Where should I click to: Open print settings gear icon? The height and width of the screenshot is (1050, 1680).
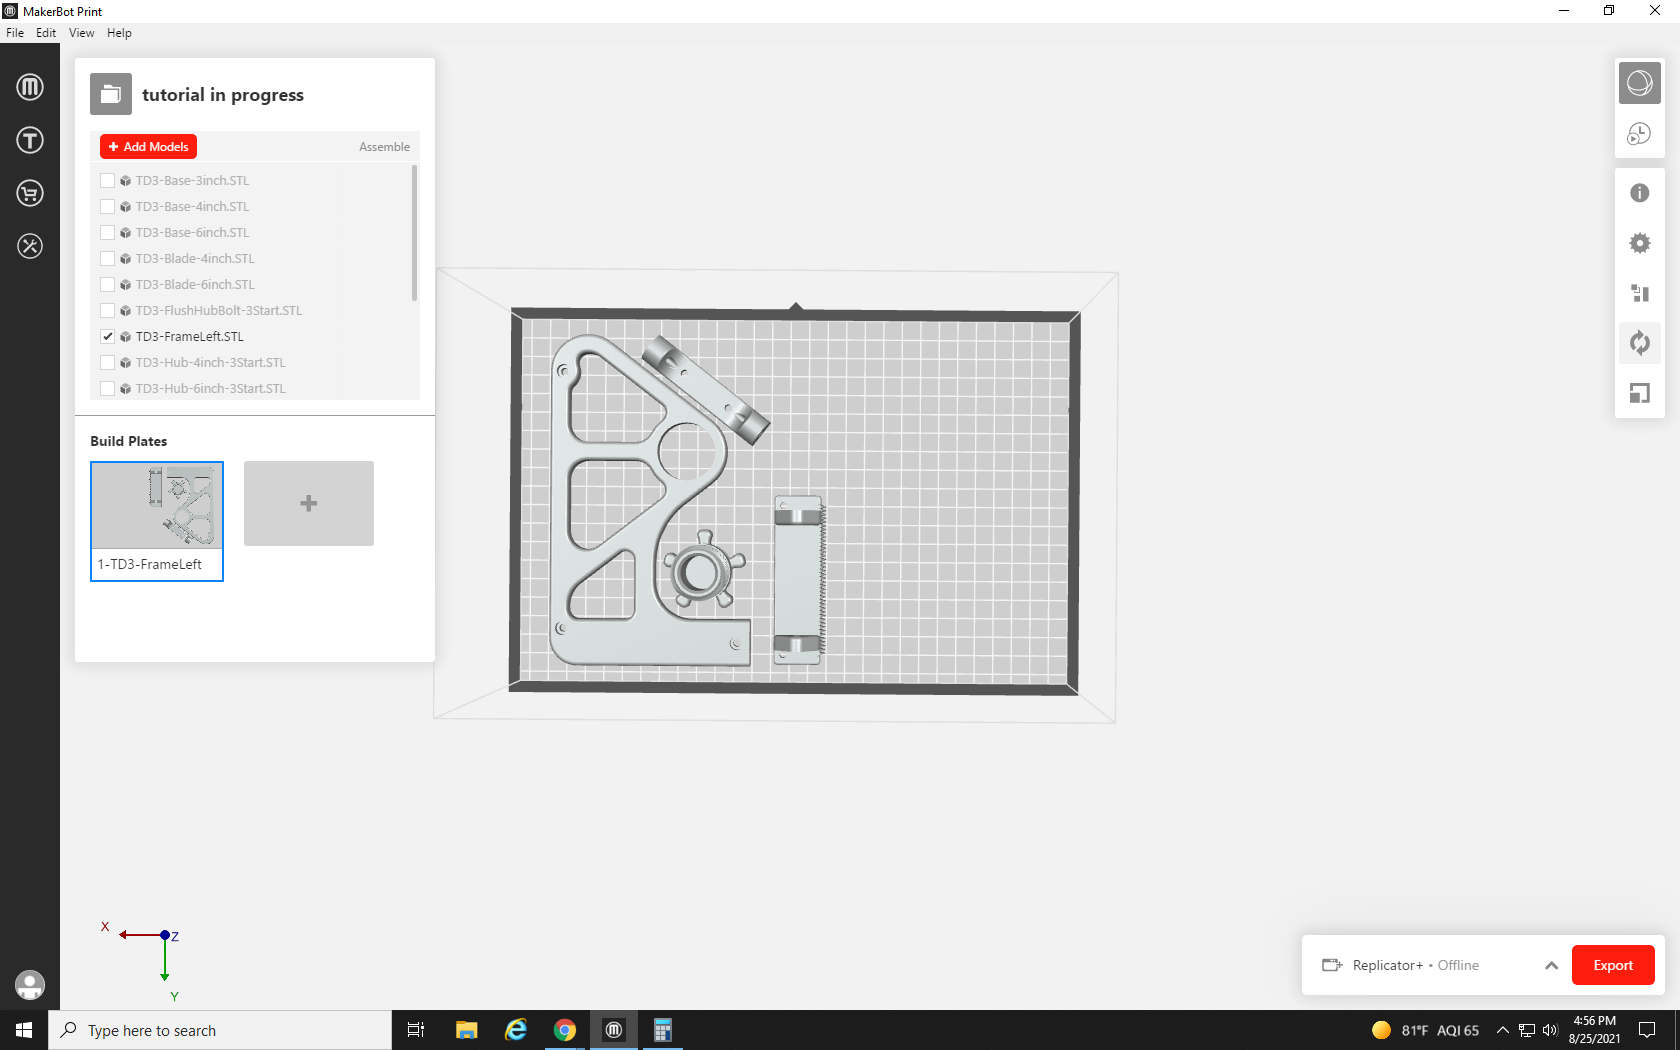pos(1640,243)
